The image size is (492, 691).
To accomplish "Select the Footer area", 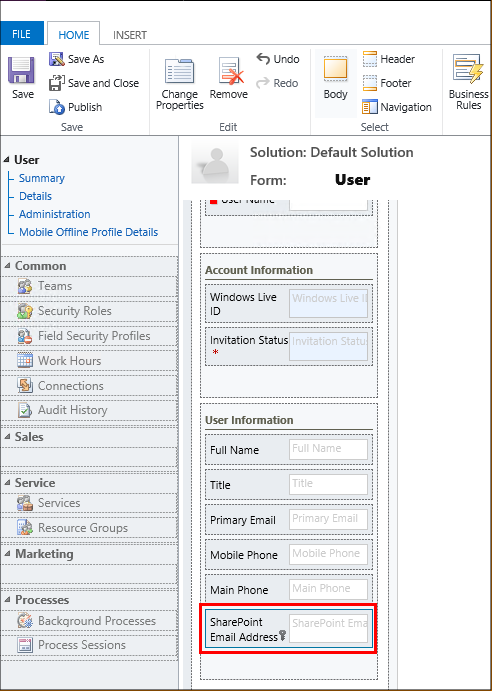I will (x=387, y=83).
